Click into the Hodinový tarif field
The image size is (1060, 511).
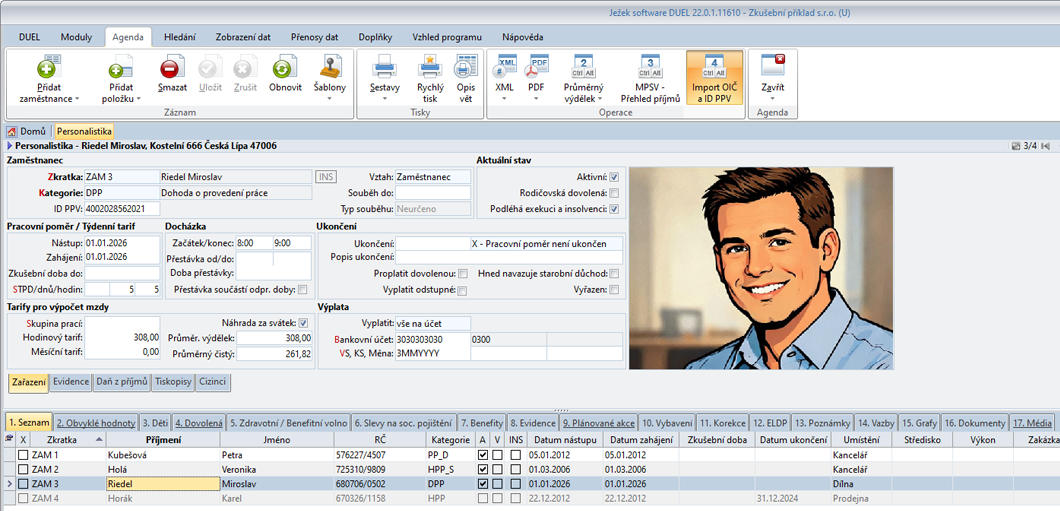click(122, 338)
